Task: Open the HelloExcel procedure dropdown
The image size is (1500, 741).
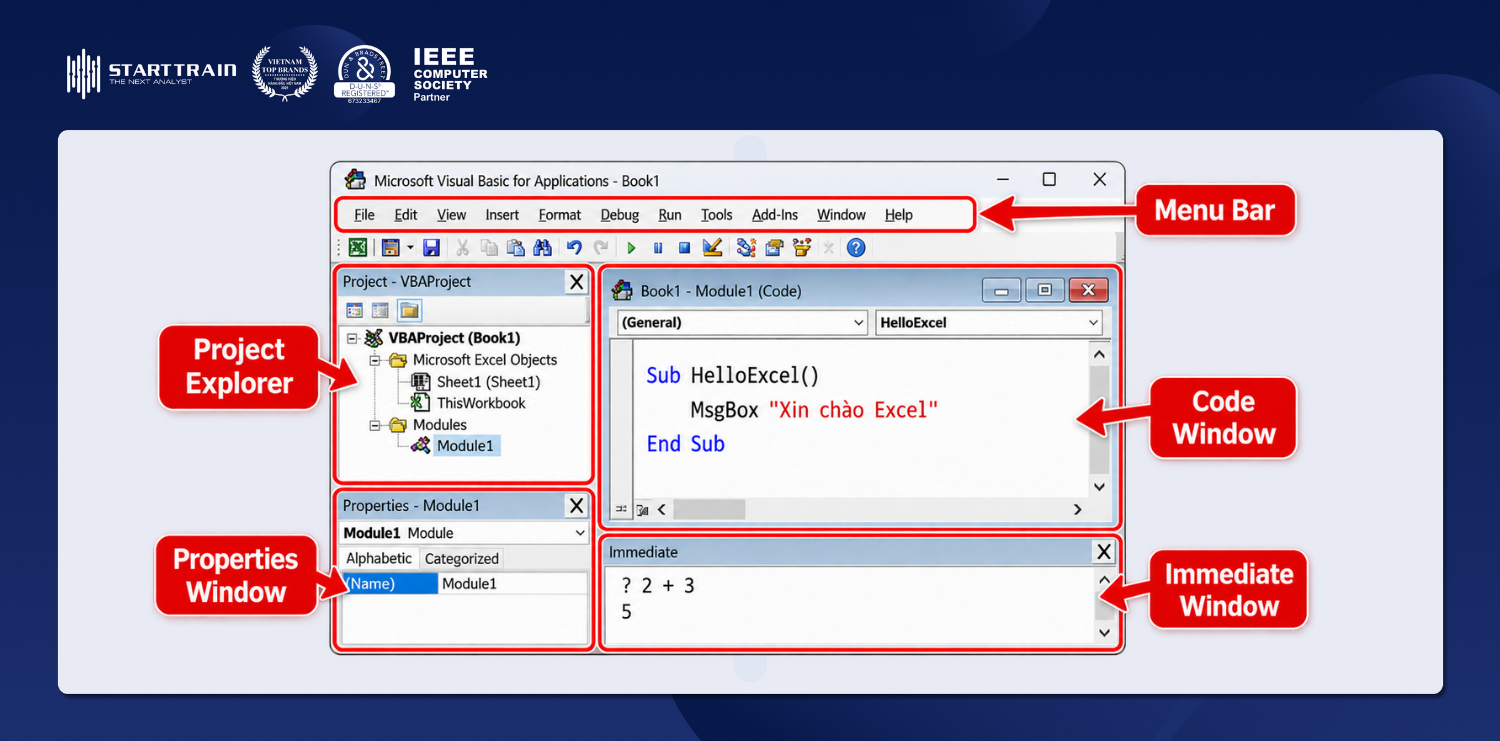Action: click(1092, 323)
